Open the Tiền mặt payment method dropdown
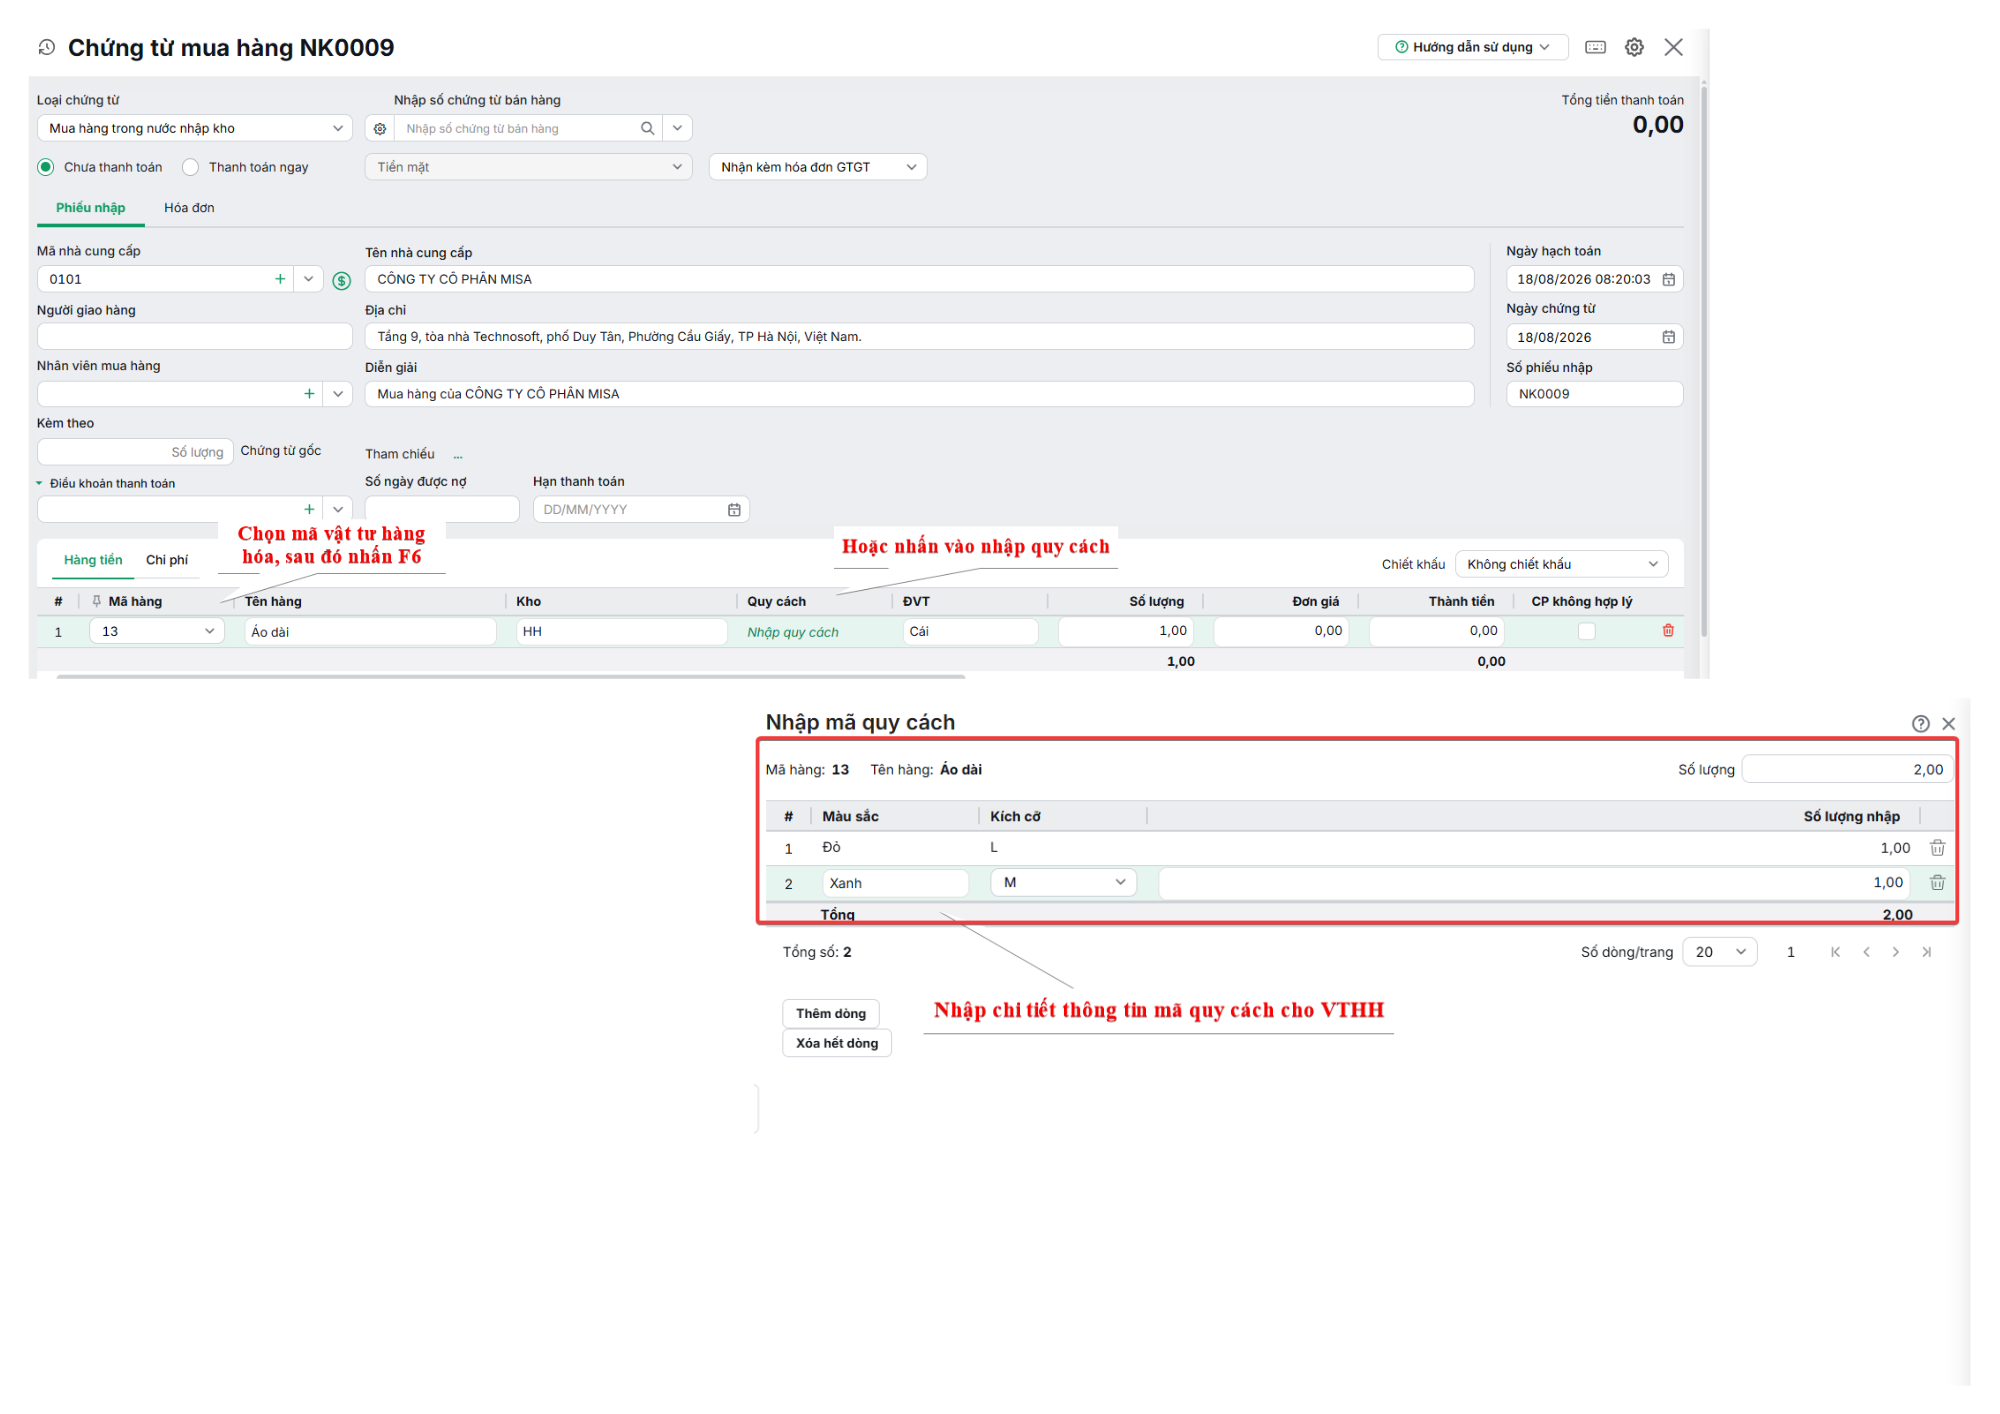This screenshot has width=2000, height=1414. click(527, 167)
